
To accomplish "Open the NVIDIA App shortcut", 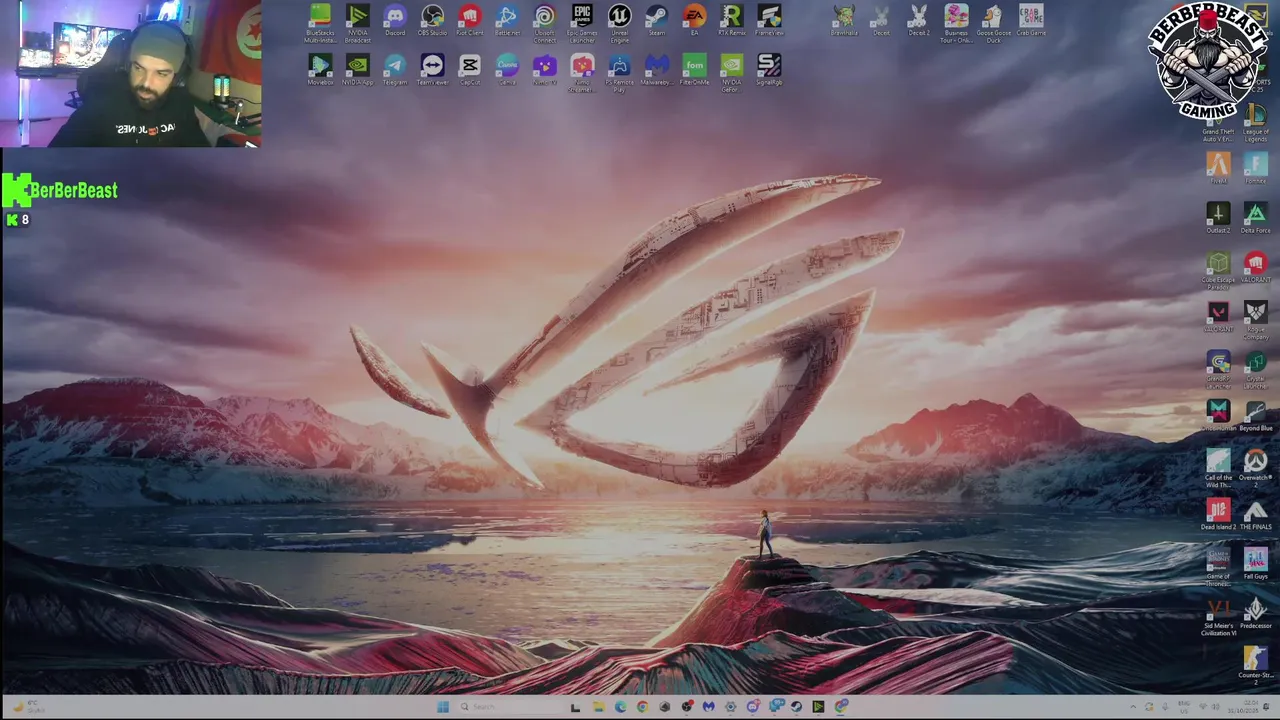I will (358, 70).
